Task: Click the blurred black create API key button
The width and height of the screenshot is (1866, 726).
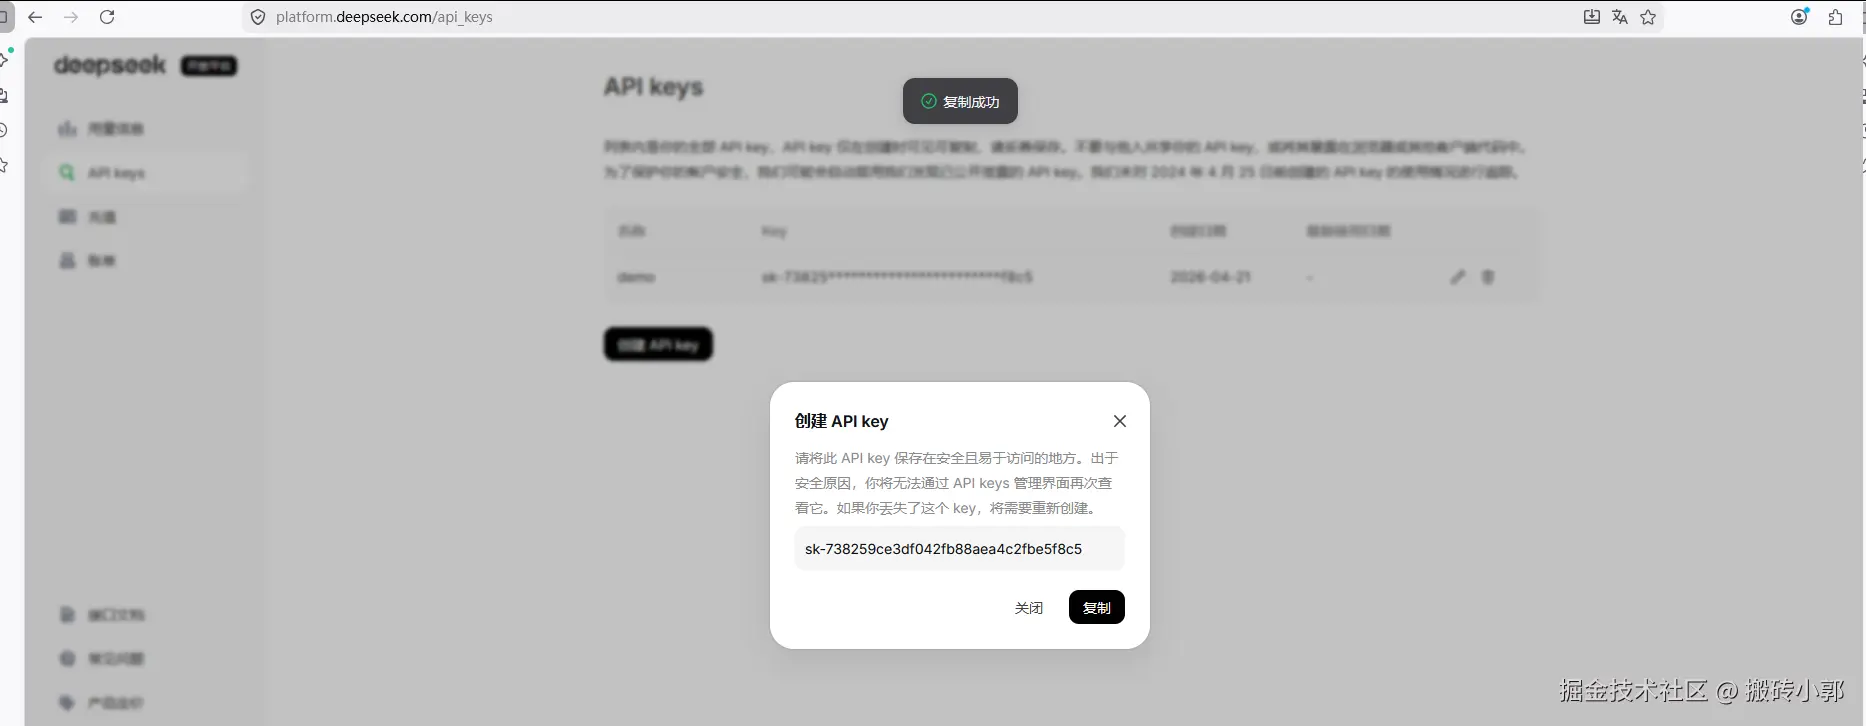Action: [x=658, y=344]
